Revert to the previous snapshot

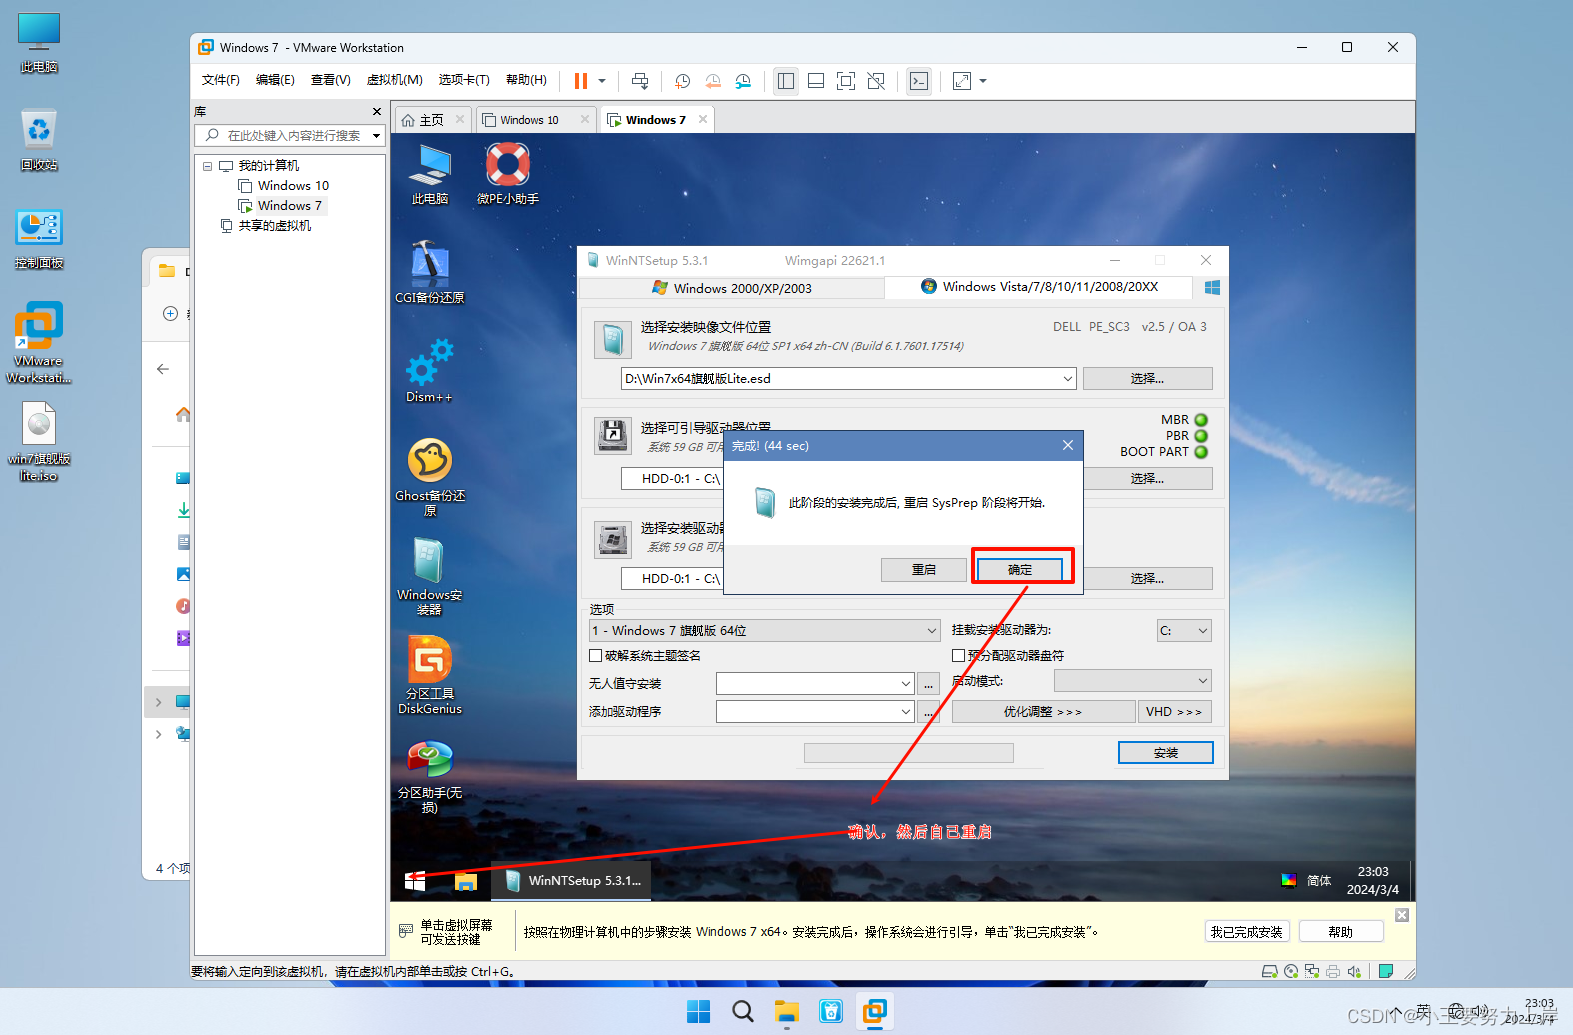(713, 81)
